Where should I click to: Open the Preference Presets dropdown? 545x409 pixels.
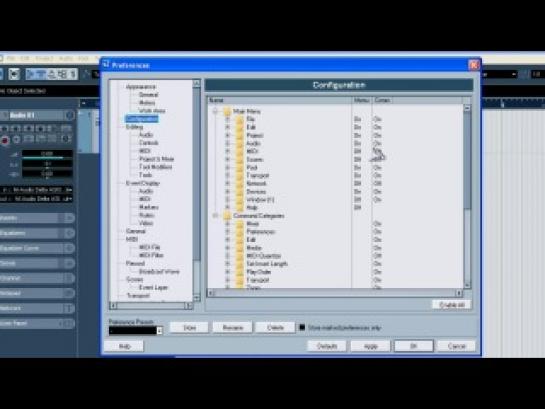[160, 330]
